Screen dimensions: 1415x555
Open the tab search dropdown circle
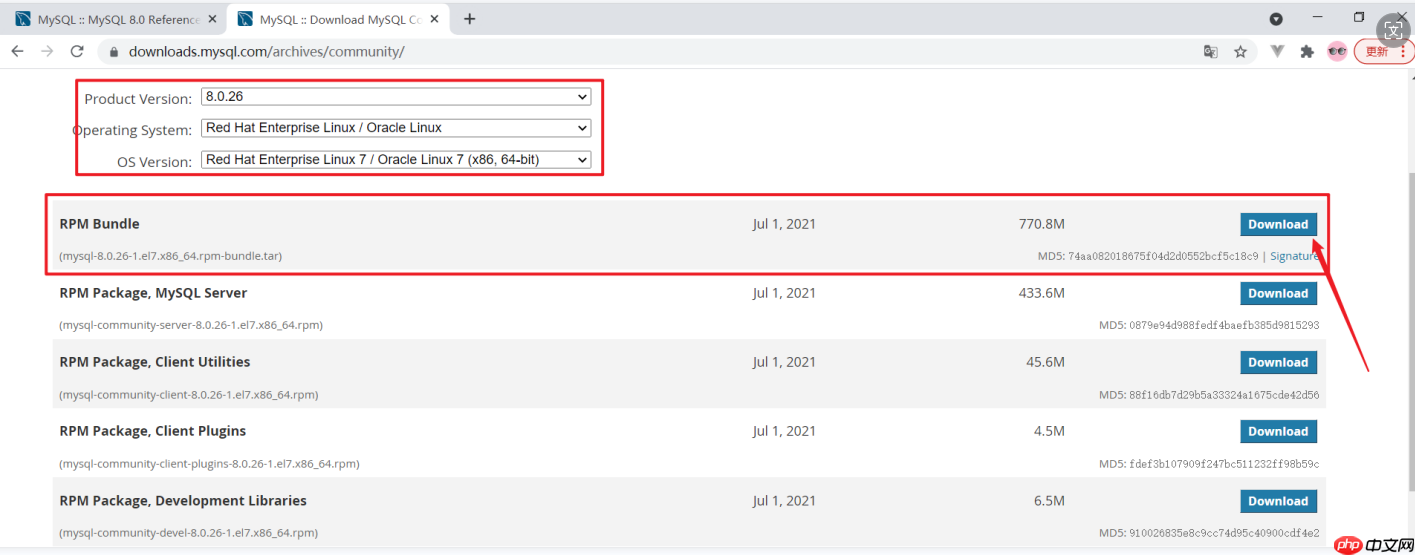coord(1276,19)
